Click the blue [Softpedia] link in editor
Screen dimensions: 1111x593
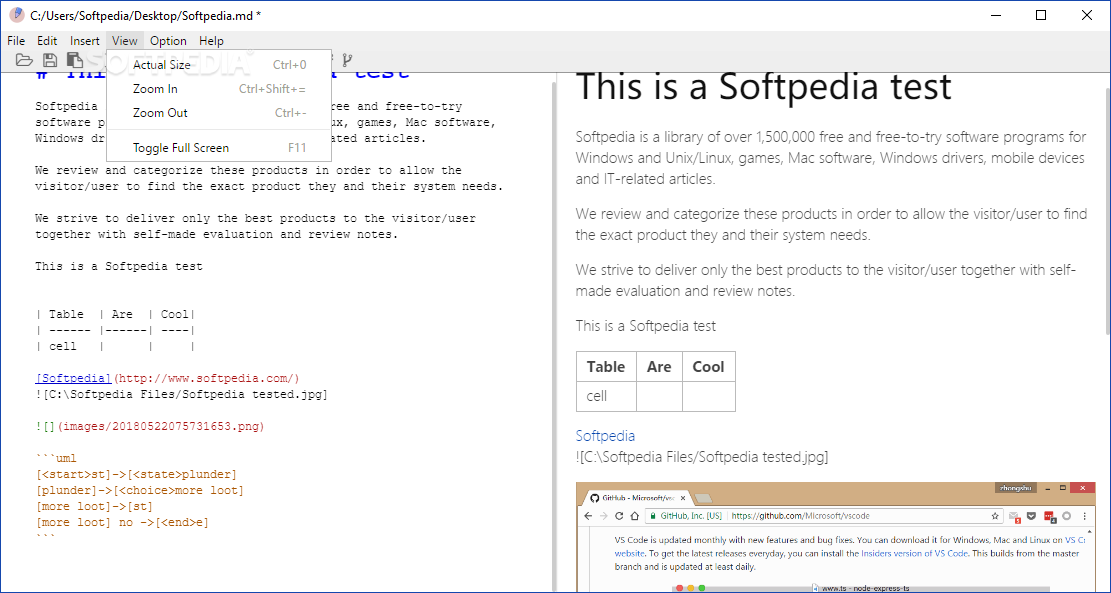pyautogui.click(x=74, y=378)
